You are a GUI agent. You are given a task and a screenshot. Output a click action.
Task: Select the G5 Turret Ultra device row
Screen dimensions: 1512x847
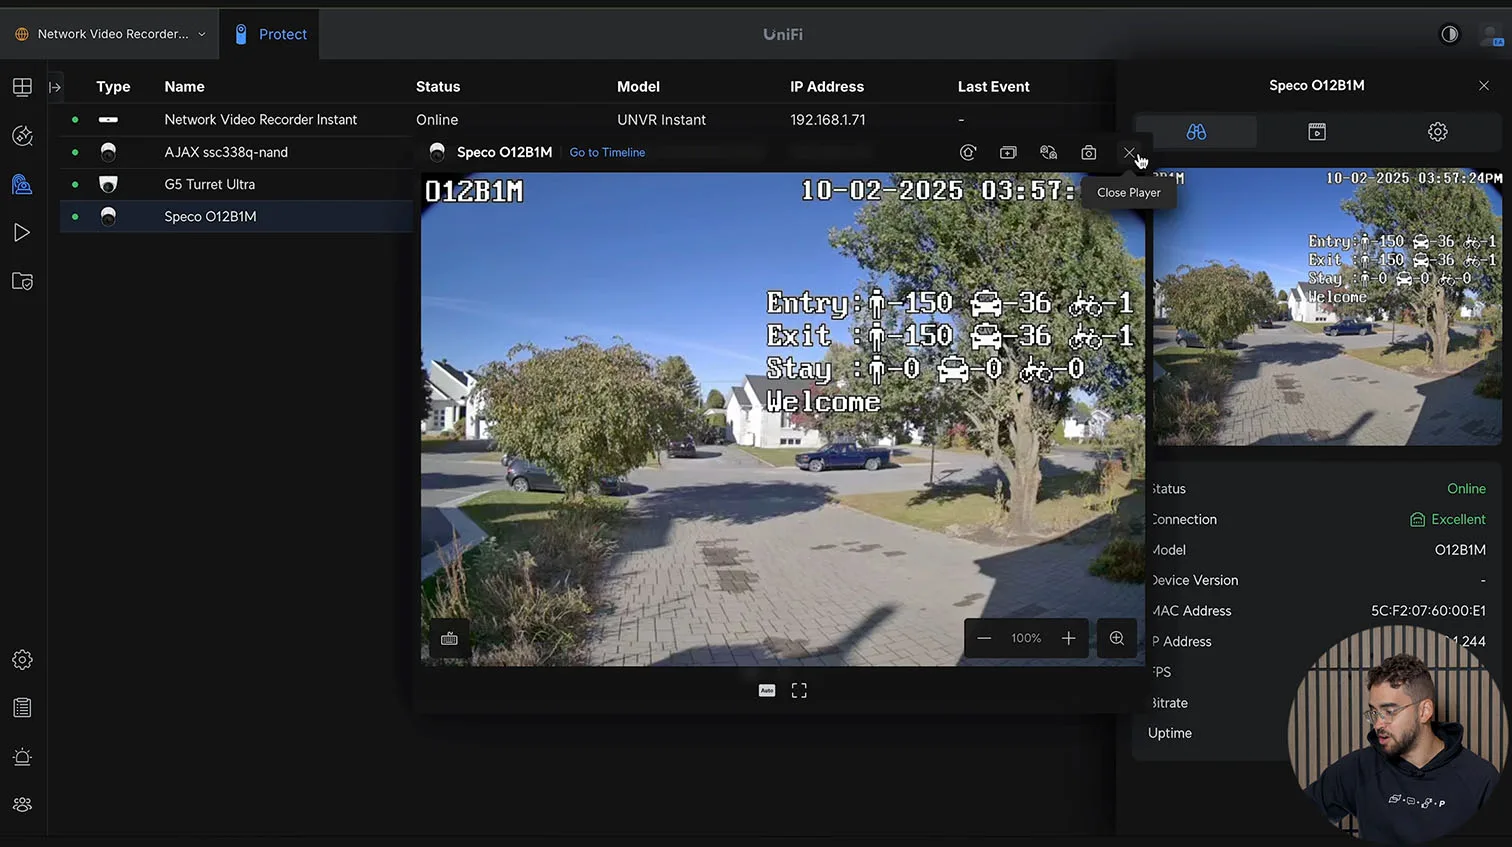click(210, 184)
